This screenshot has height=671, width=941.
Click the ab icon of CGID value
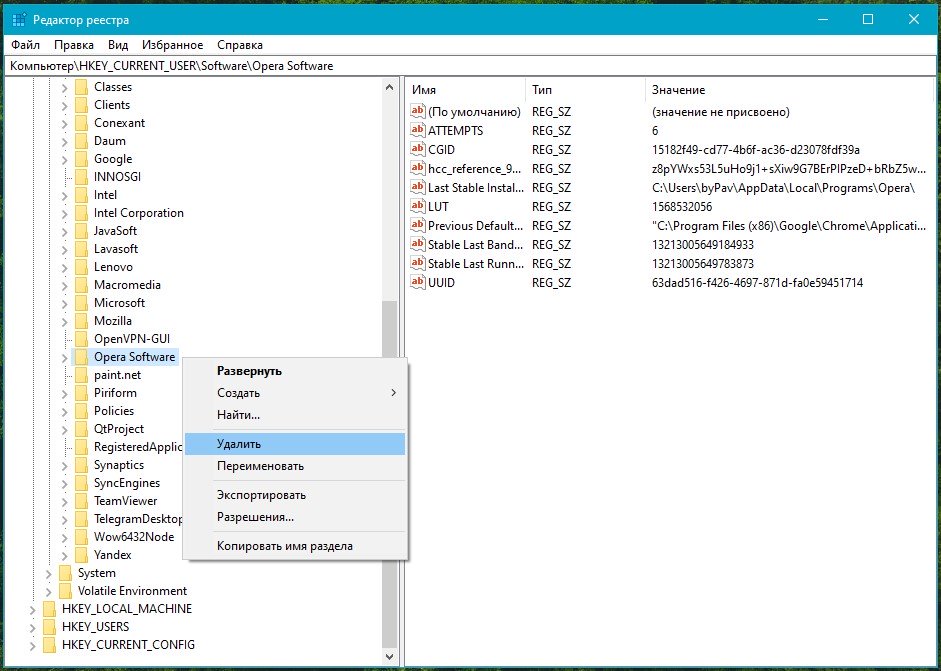click(418, 149)
